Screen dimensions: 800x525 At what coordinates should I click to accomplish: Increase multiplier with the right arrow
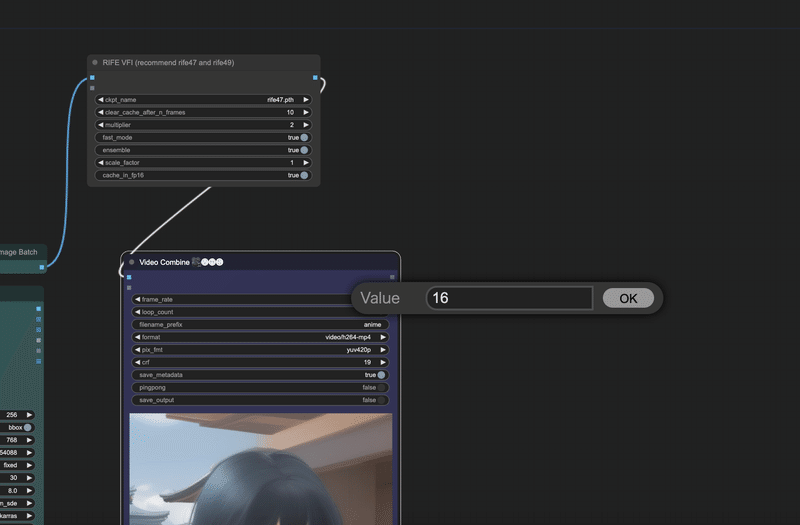point(306,124)
